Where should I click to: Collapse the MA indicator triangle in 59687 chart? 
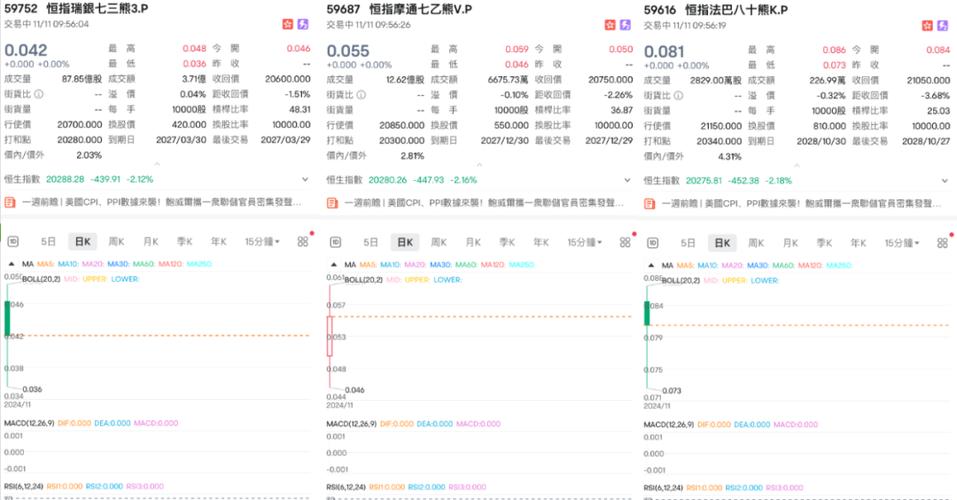tap(333, 265)
